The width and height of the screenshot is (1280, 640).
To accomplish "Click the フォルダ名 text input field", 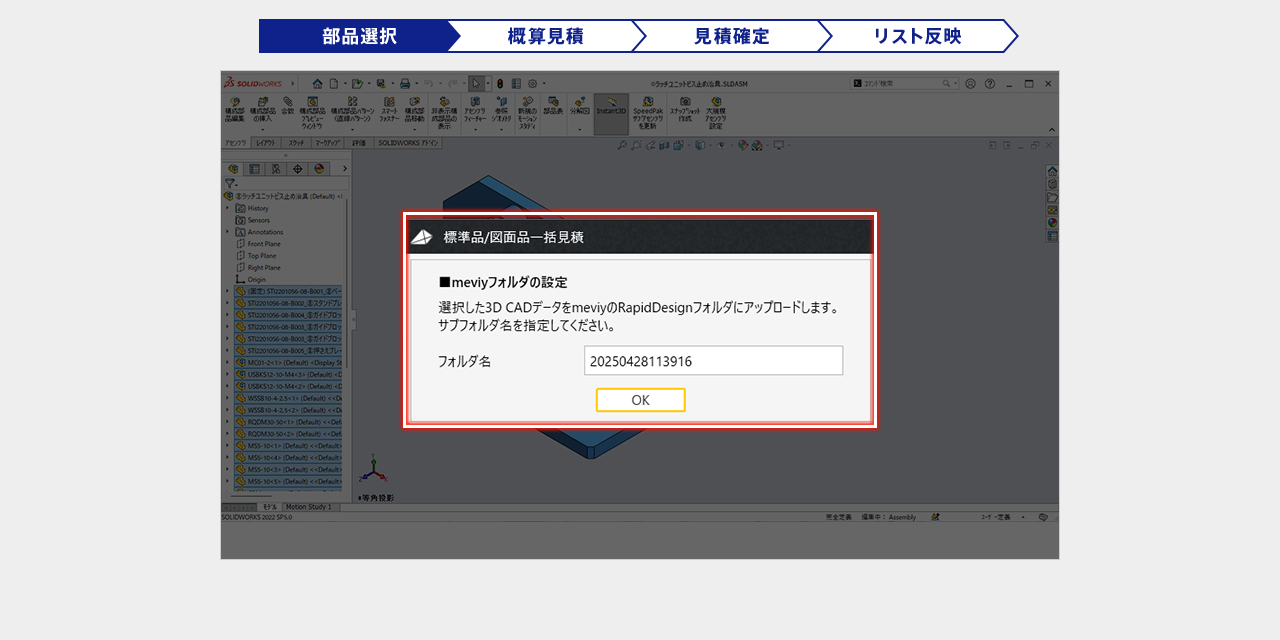I will 713,361.
